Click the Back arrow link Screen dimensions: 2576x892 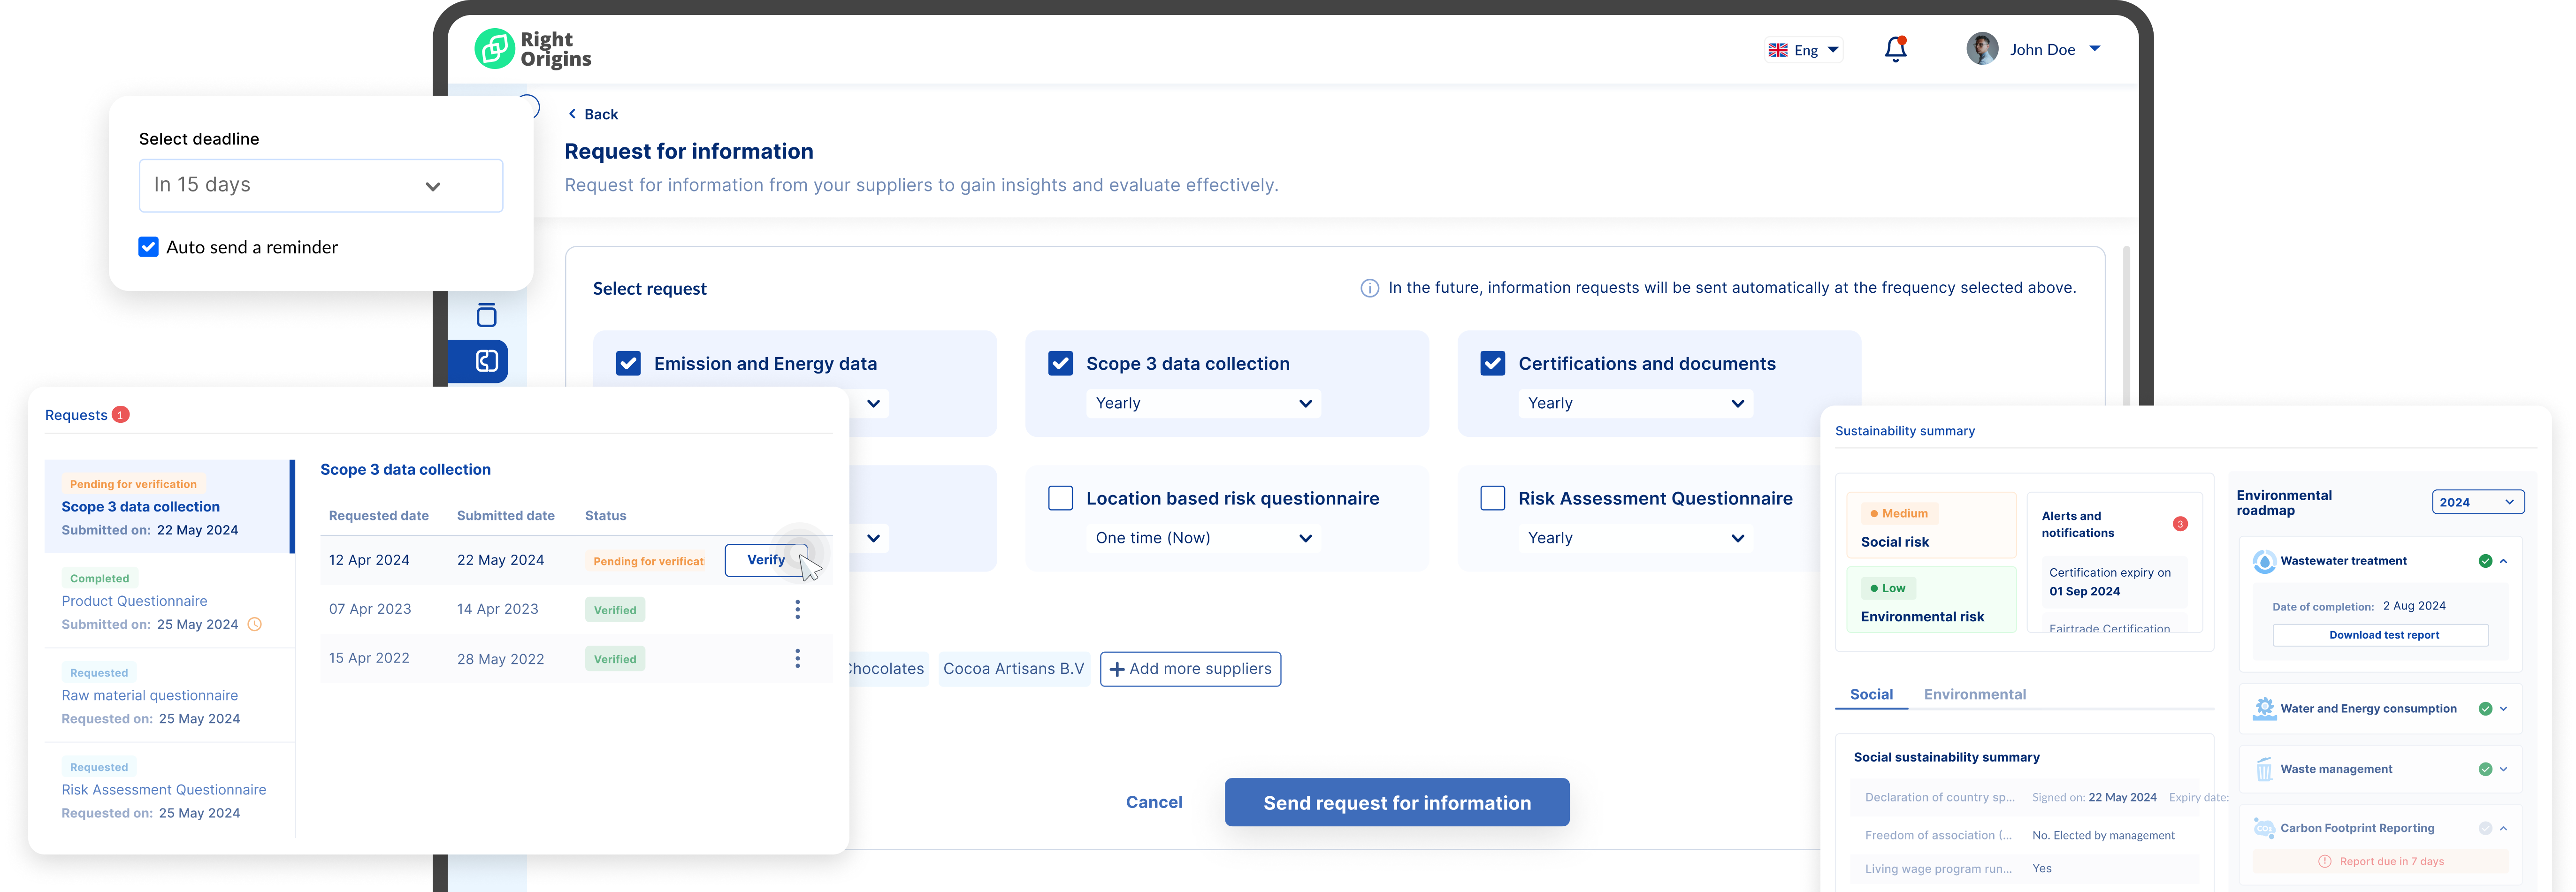(x=593, y=114)
